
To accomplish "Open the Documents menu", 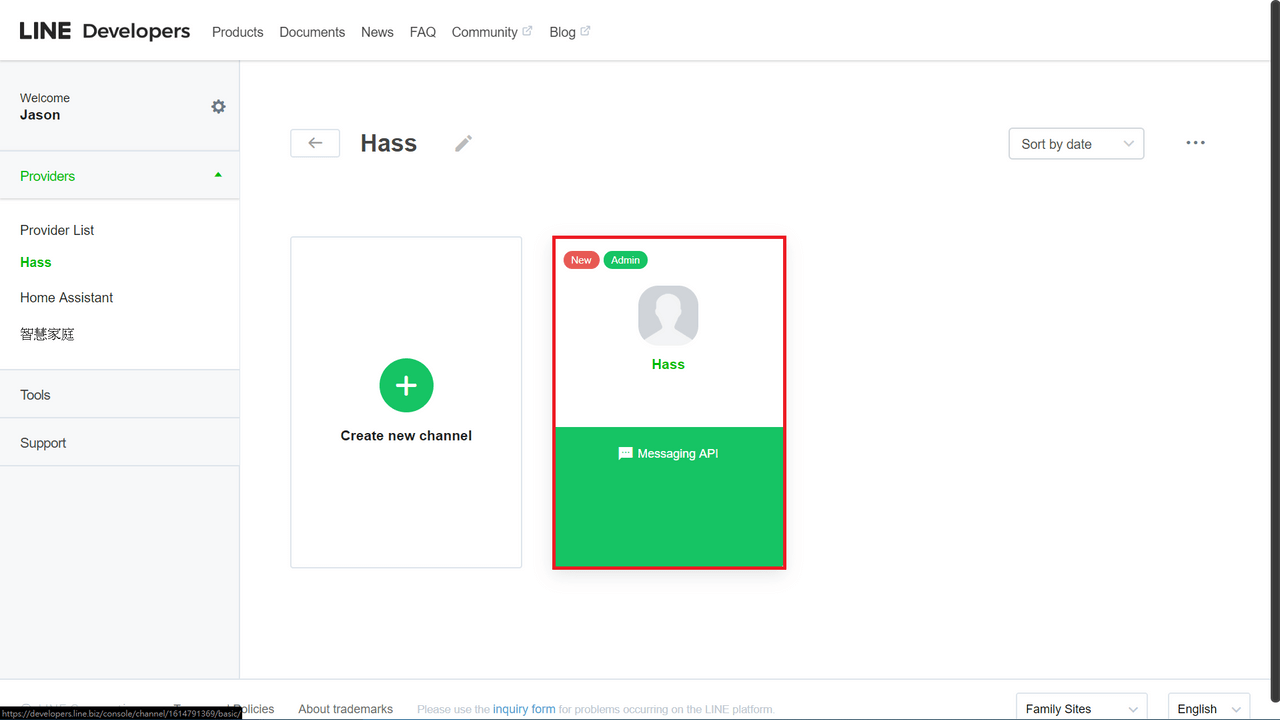I will pyautogui.click(x=312, y=32).
